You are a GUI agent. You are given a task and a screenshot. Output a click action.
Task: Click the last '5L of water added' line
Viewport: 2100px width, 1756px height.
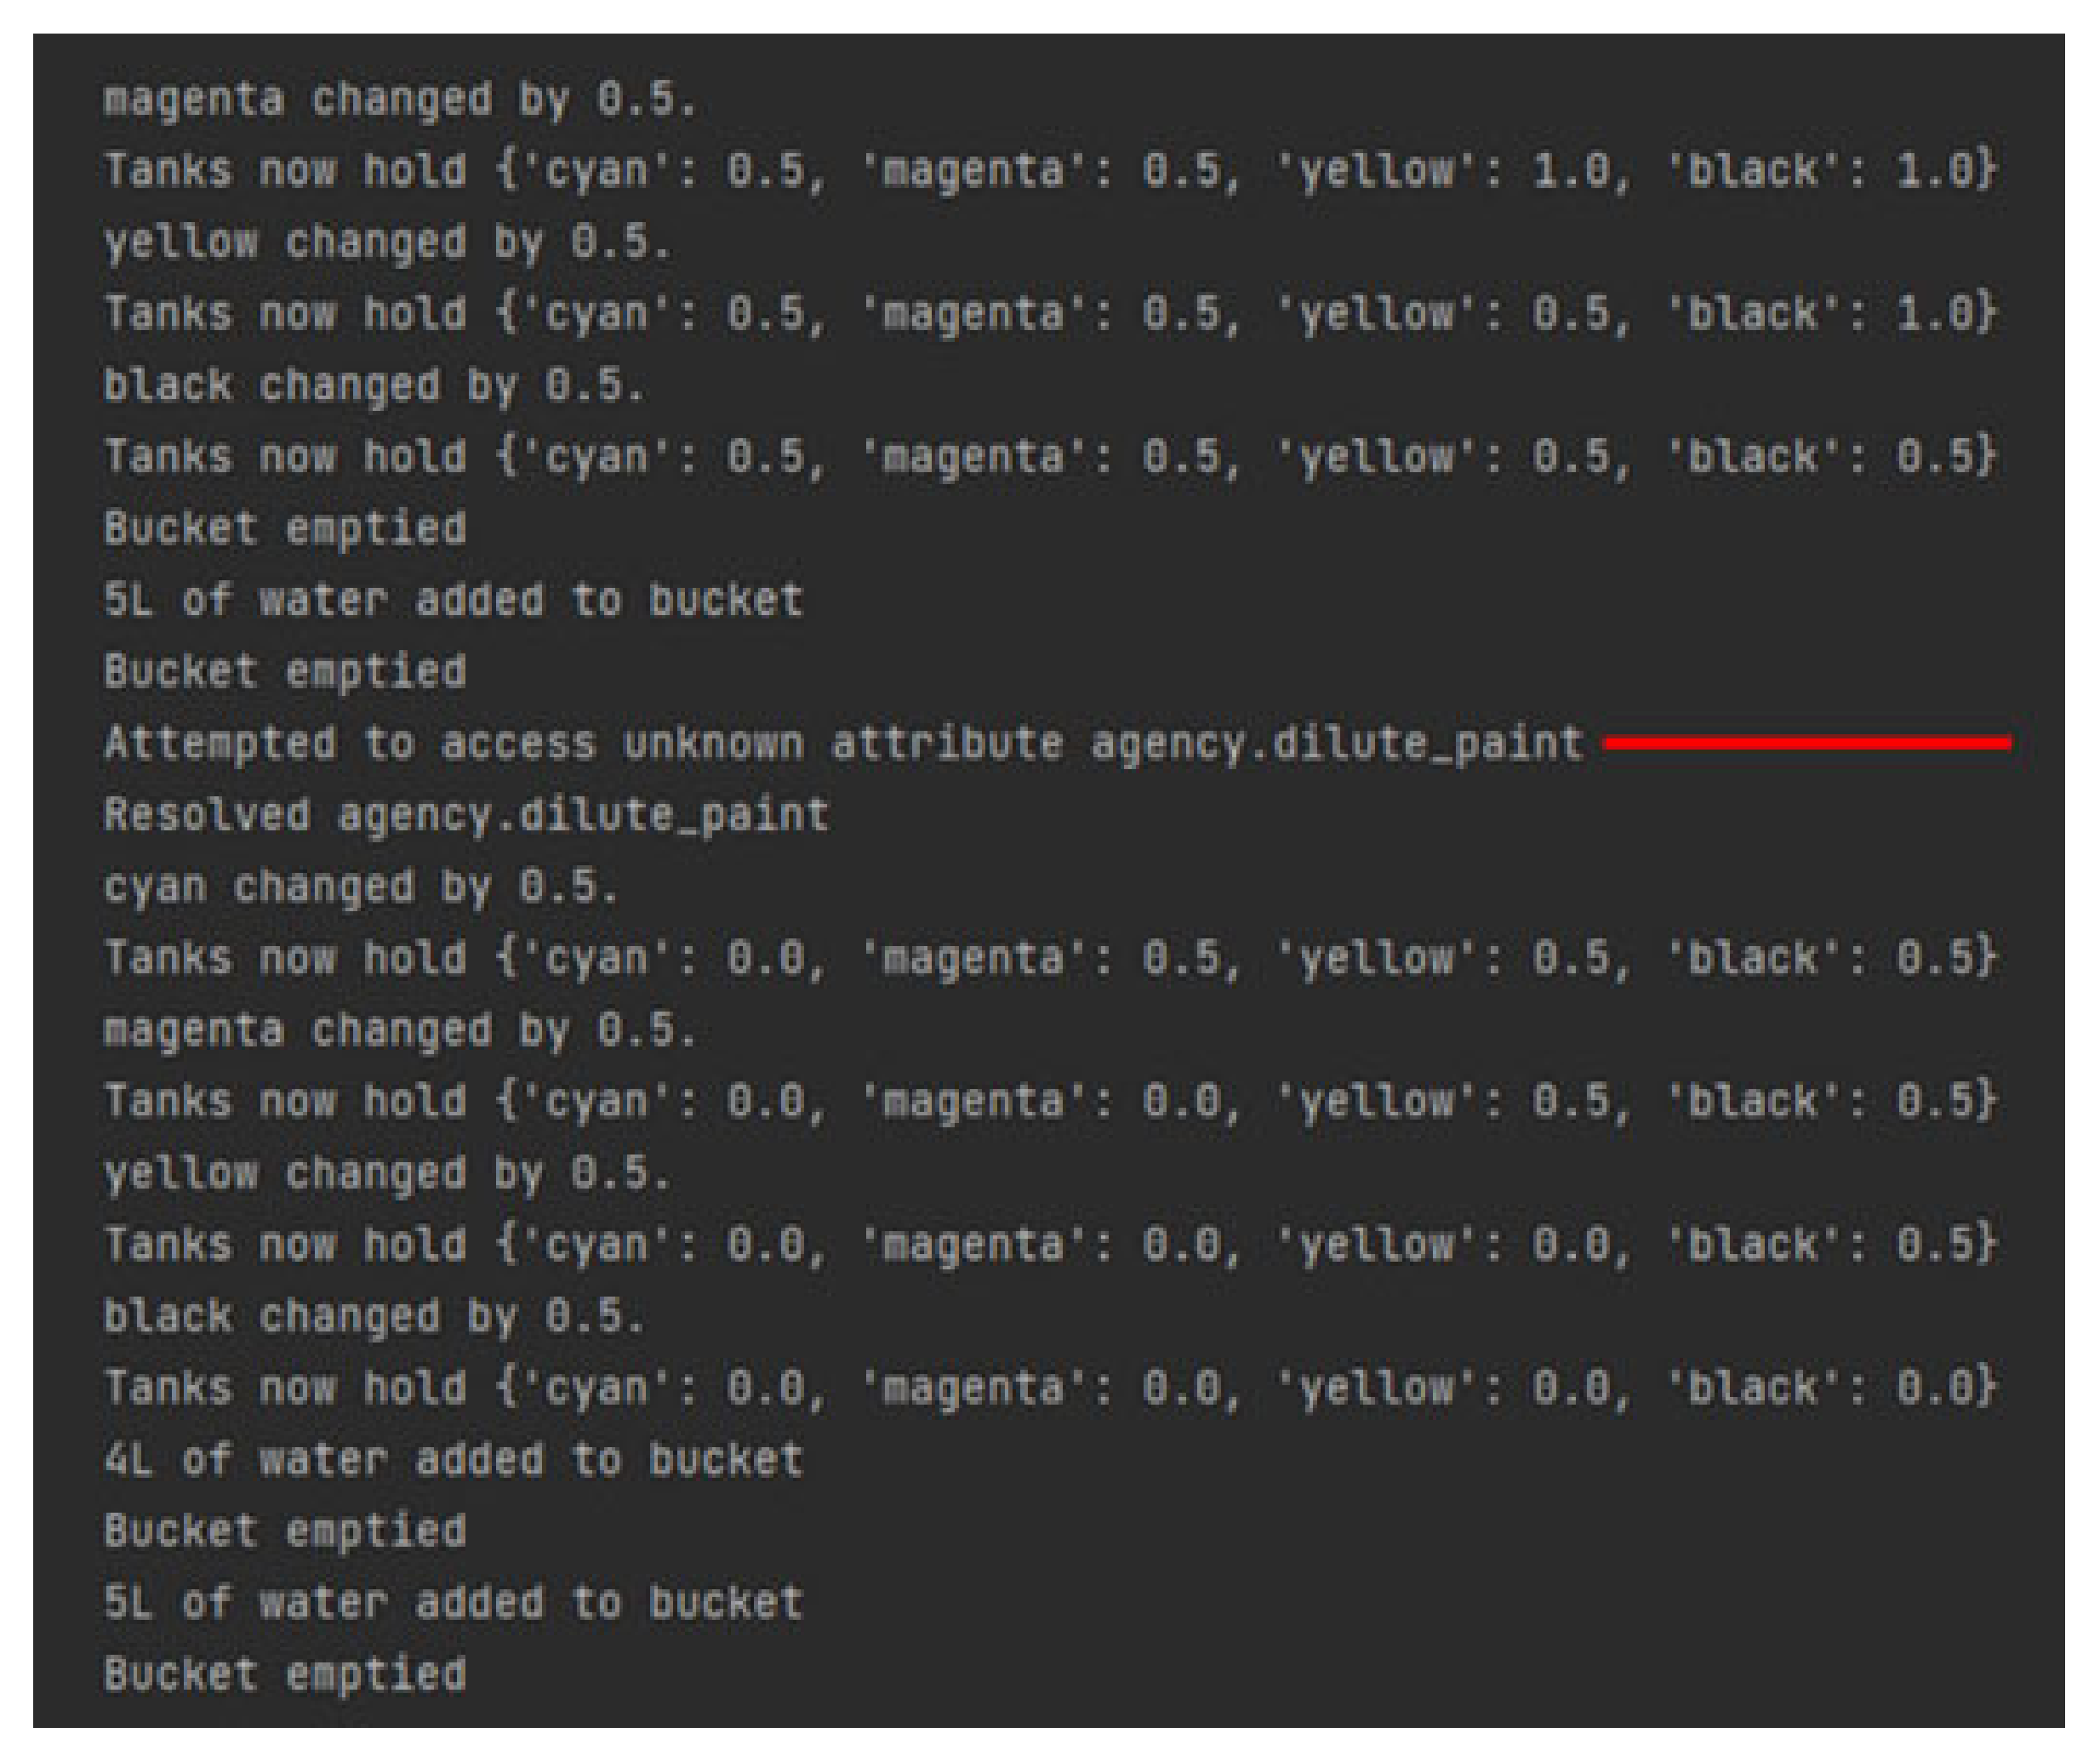(x=453, y=1603)
